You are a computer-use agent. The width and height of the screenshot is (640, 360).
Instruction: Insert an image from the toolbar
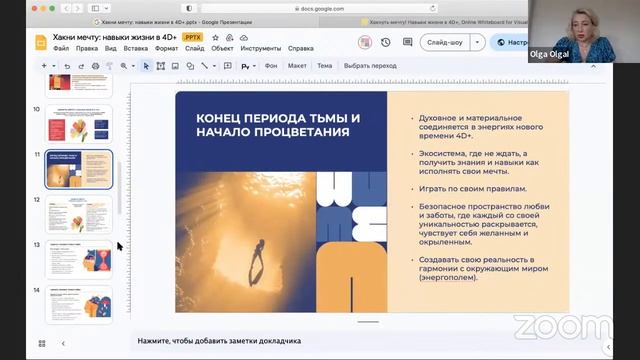click(175, 66)
